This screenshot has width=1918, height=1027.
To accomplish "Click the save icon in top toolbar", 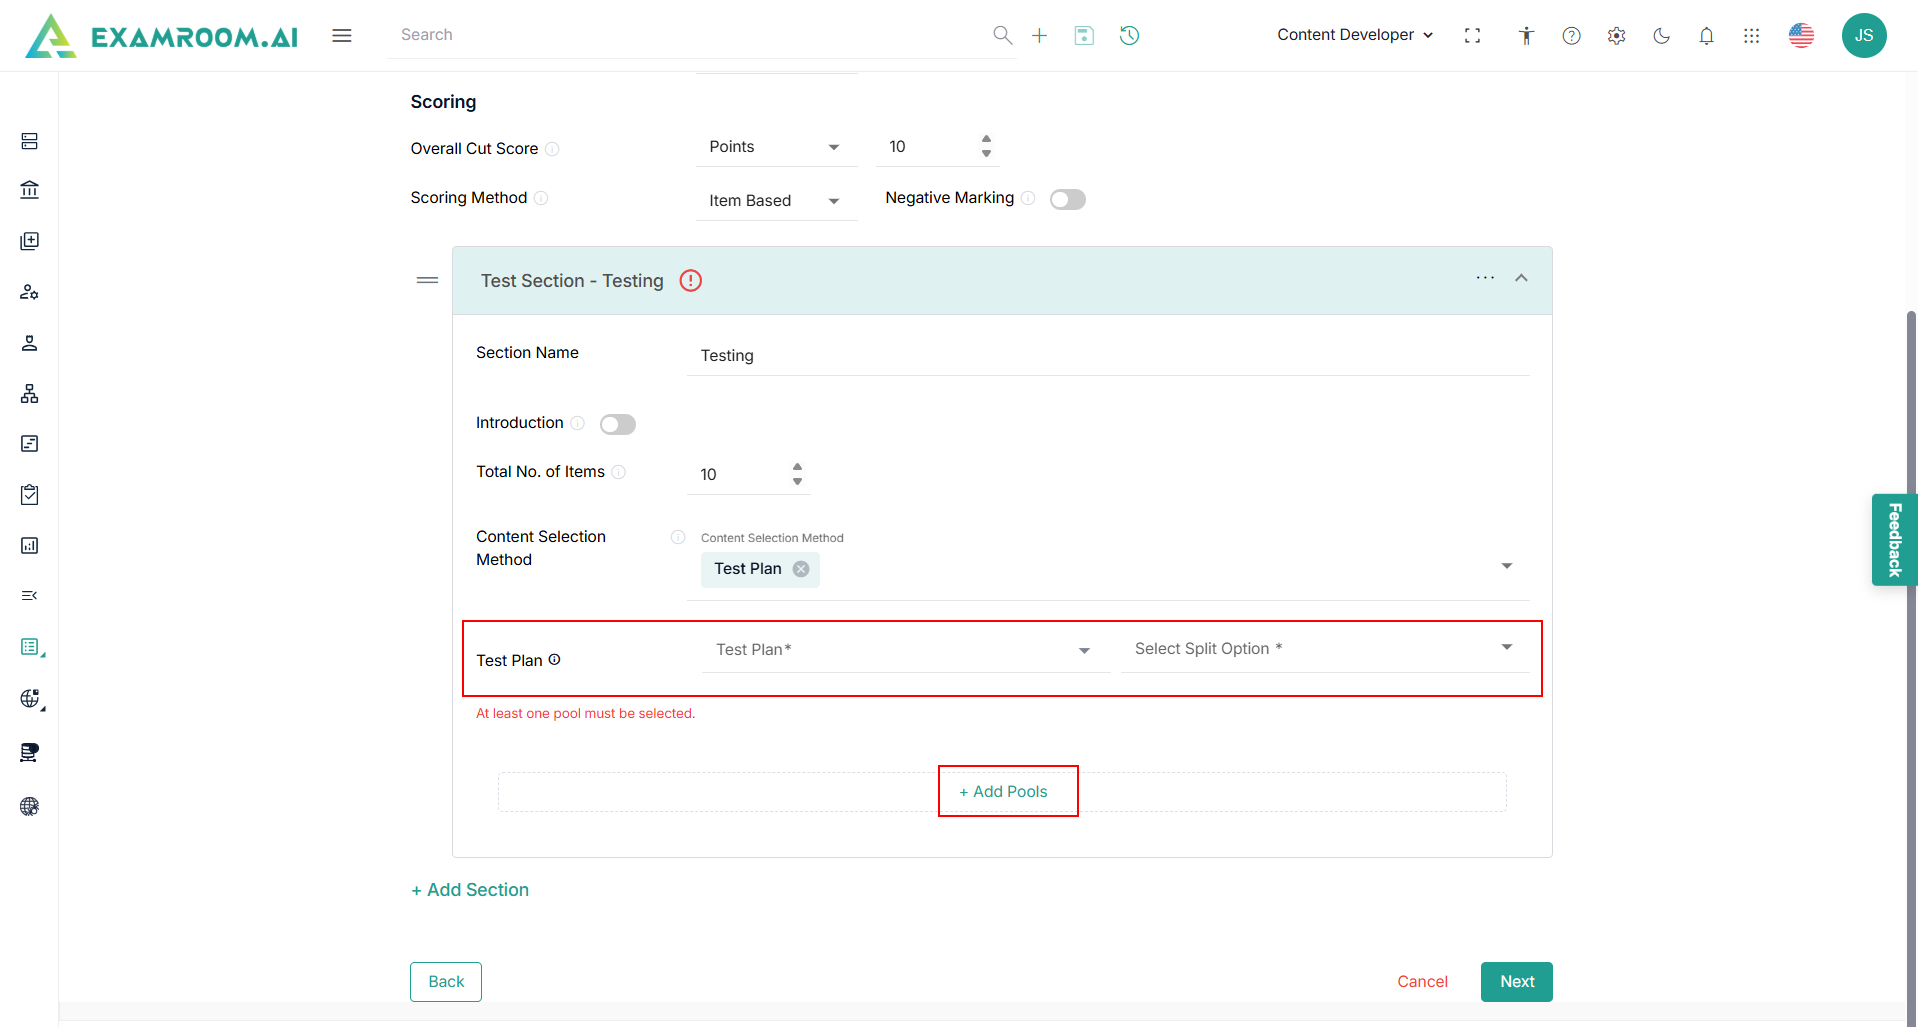I will tap(1084, 36).
